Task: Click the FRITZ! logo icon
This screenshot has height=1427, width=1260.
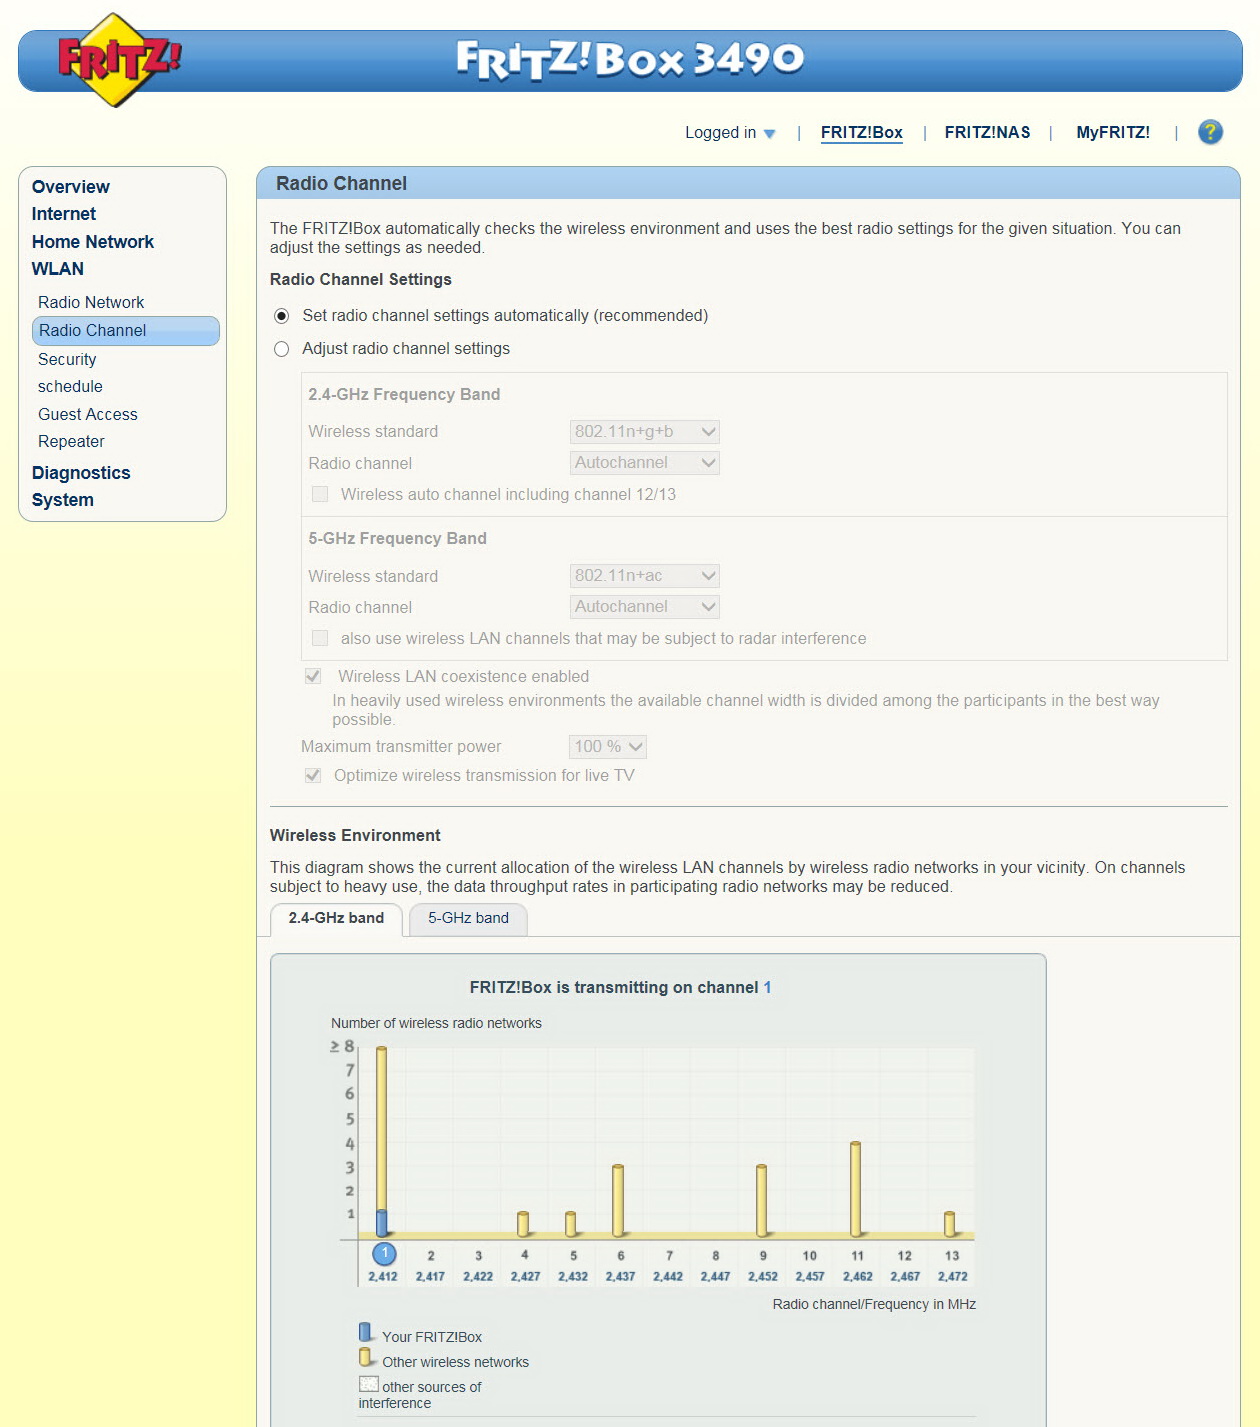Action: point(119,60)
